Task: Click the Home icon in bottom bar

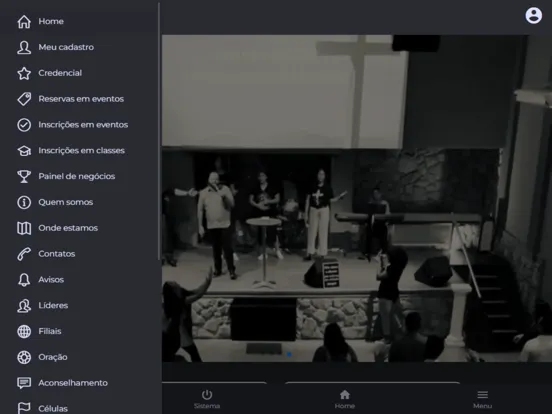Action: (345, 395)
